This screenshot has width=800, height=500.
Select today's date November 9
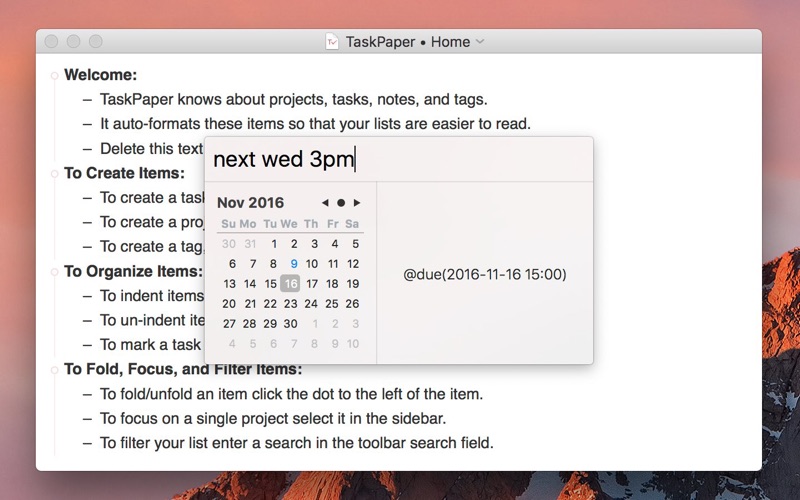pyautogui.click(x=294, y=264)
